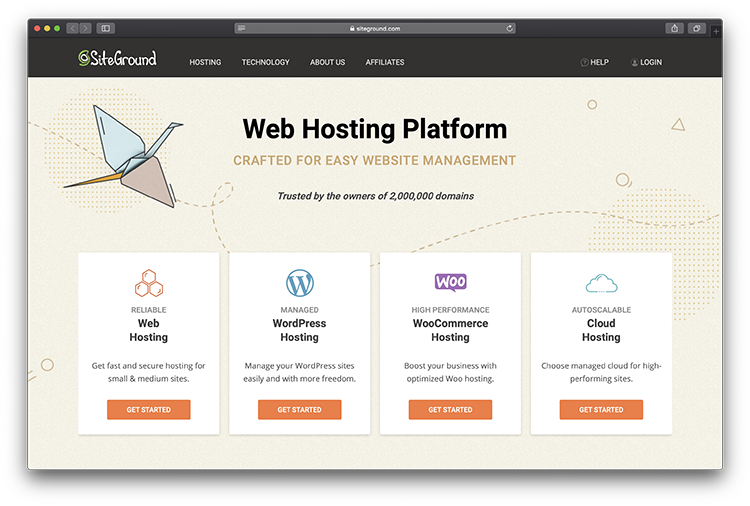
Task: Click the Login link
Action: coord(646,62)
